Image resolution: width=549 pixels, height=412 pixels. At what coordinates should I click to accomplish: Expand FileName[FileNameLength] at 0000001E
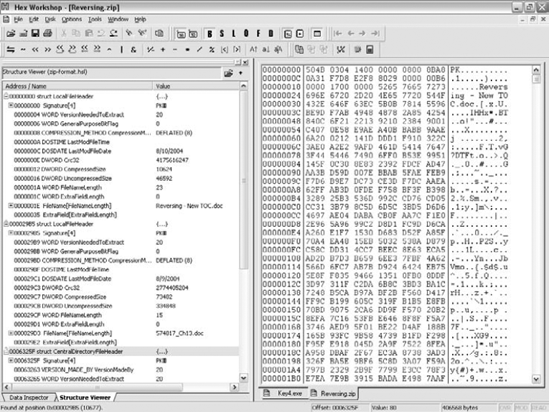click(11, 205)
